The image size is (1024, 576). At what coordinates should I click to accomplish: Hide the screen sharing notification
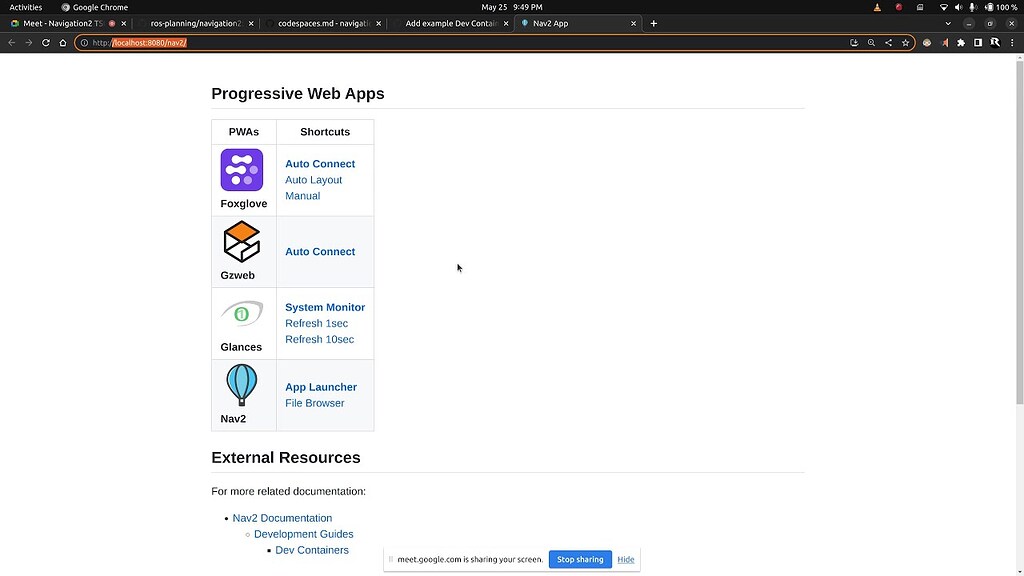[x=626, y=559]
